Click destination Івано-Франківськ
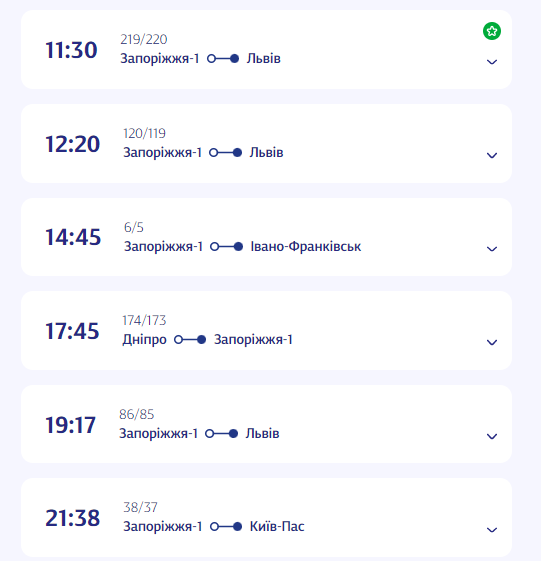541x561 pixels. tap(306, 247)
